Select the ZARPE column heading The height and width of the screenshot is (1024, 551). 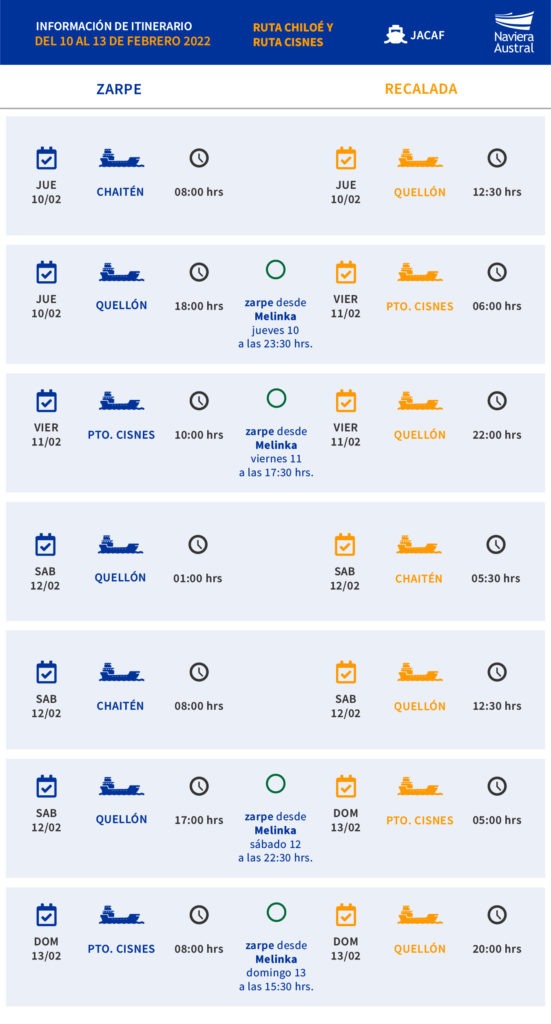(x=119, y=89)
